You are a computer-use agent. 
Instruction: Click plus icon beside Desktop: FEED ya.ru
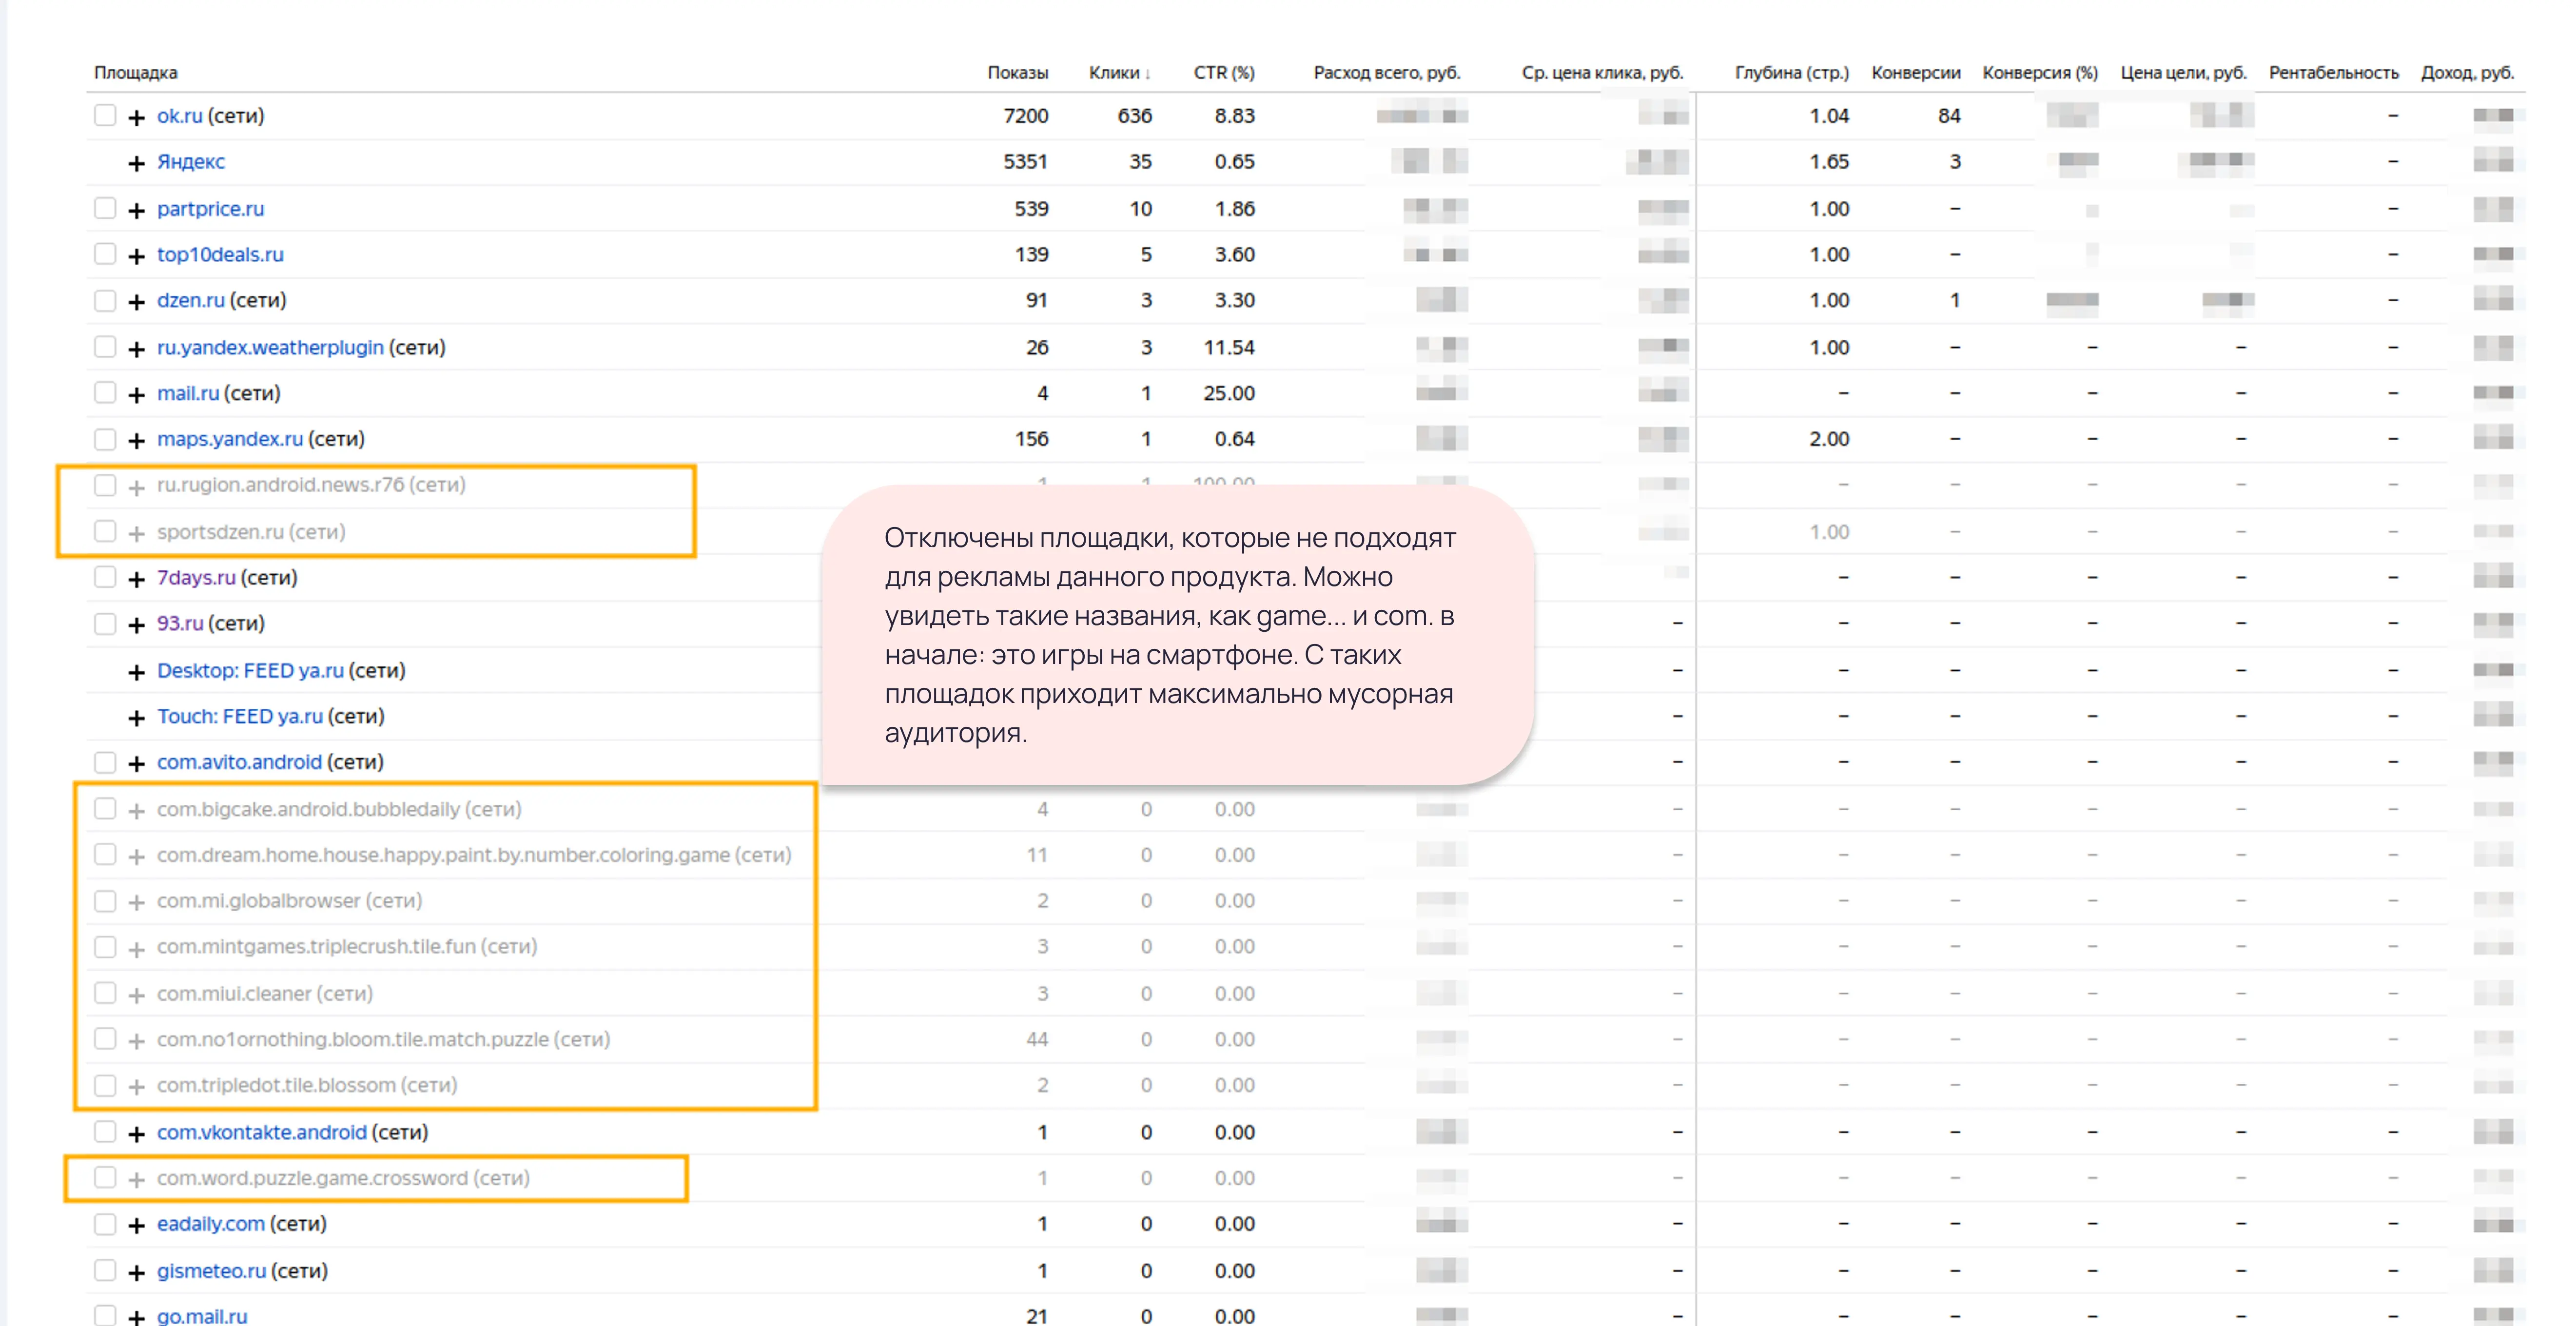click(137, 672)
